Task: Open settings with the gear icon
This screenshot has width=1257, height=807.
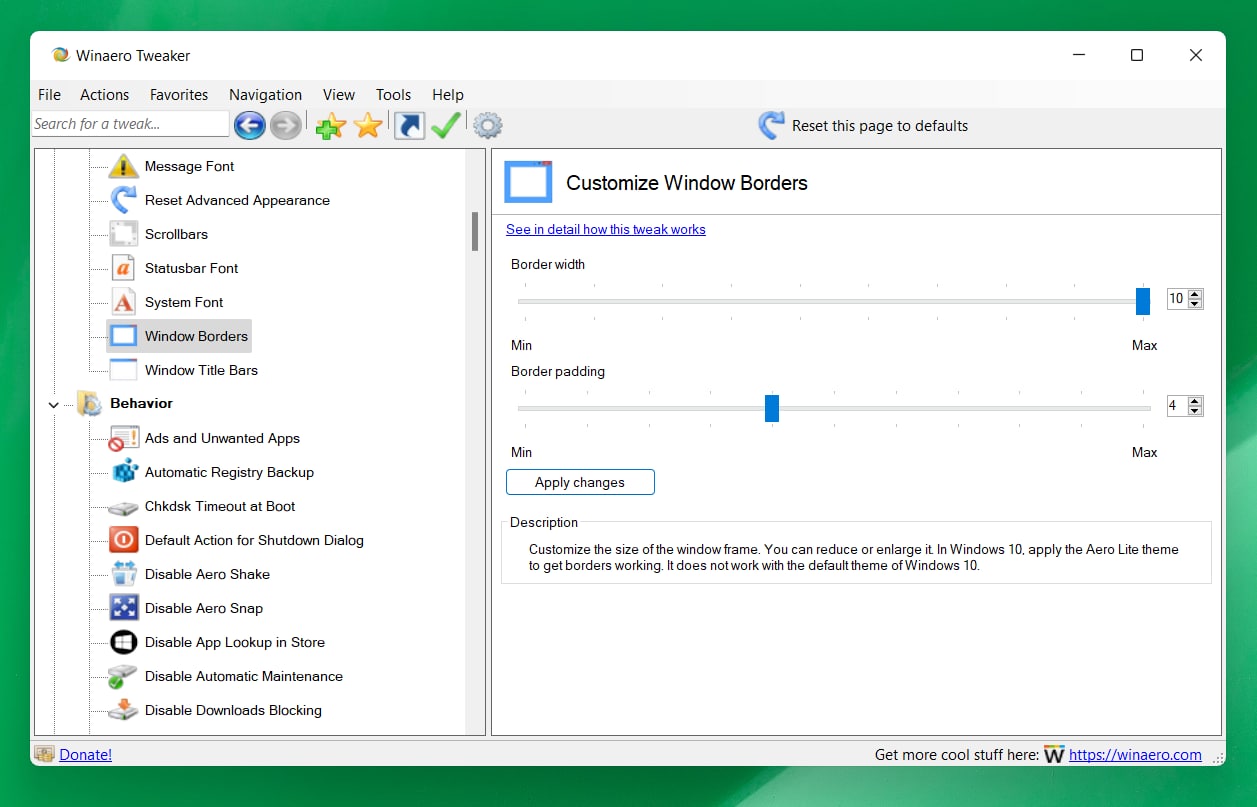Action: [x=488, y=126]
